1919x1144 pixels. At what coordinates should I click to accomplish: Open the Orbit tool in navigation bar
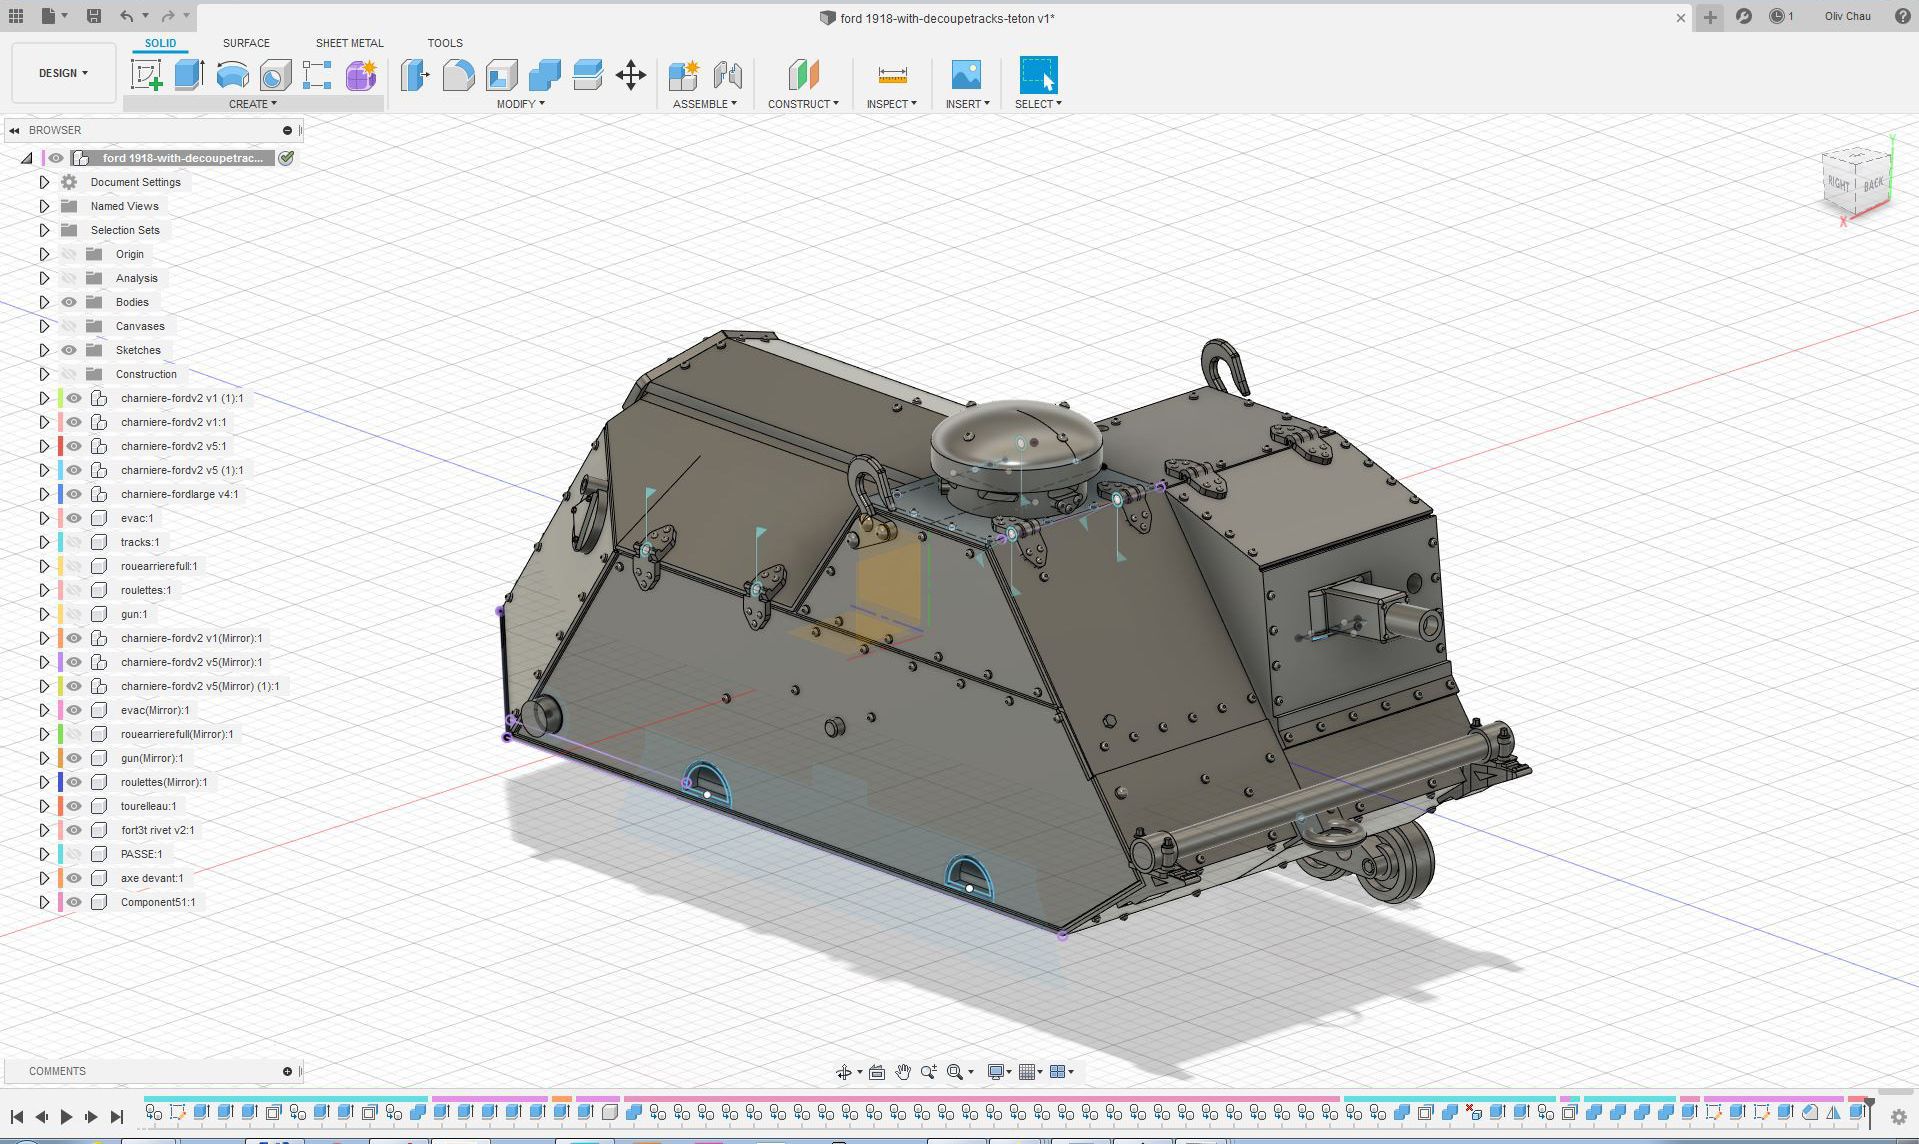pyautogui.click(x=844, y=1072)
